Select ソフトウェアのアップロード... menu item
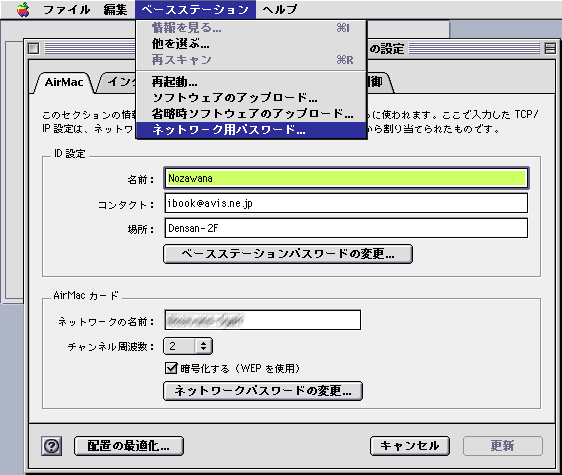 (x=251, y=98)
